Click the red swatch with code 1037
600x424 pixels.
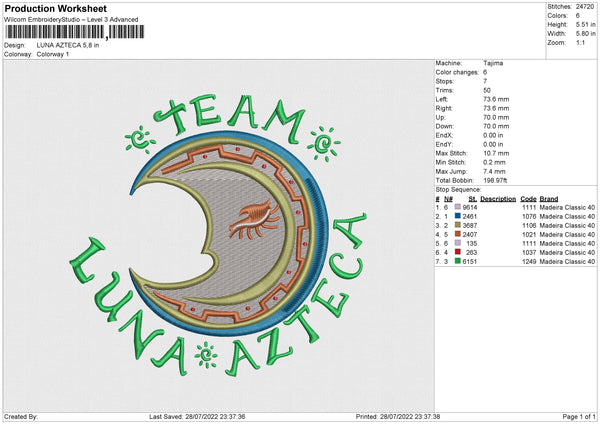pyautogui.click(x=457, y=252)
